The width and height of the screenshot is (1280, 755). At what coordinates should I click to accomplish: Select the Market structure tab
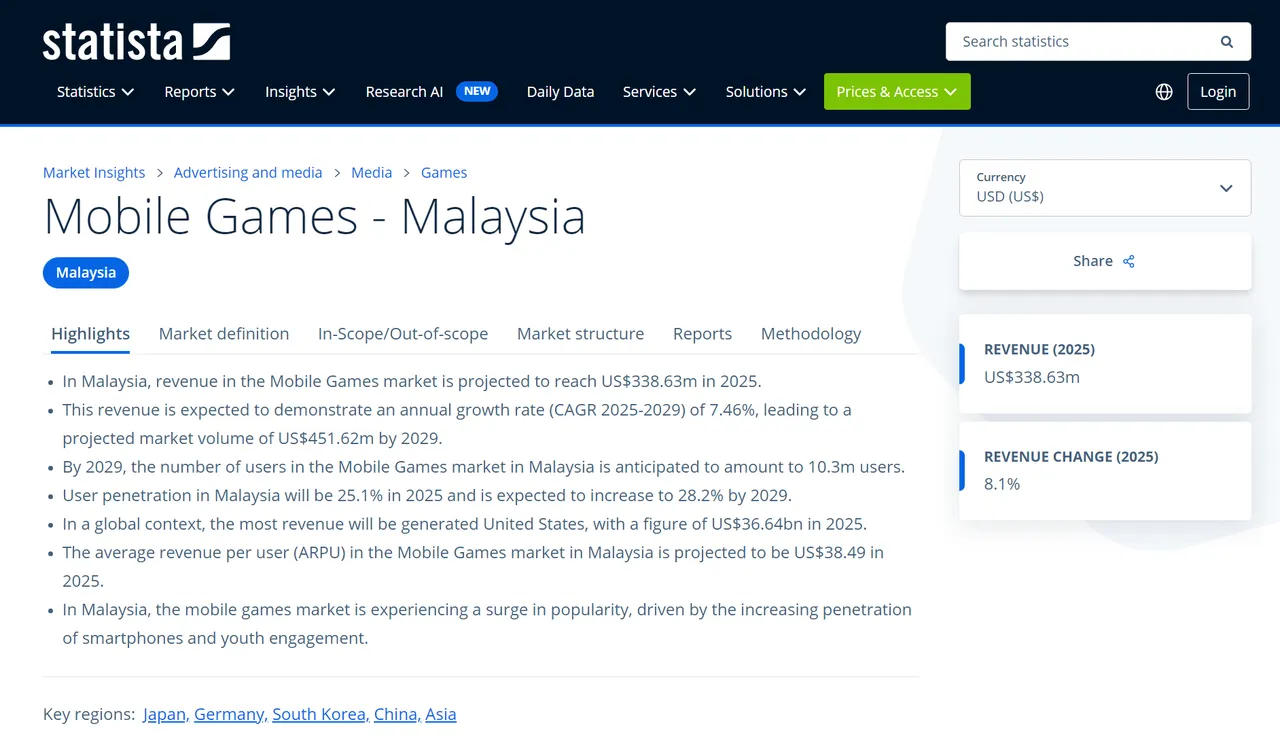tap(580, 334)
